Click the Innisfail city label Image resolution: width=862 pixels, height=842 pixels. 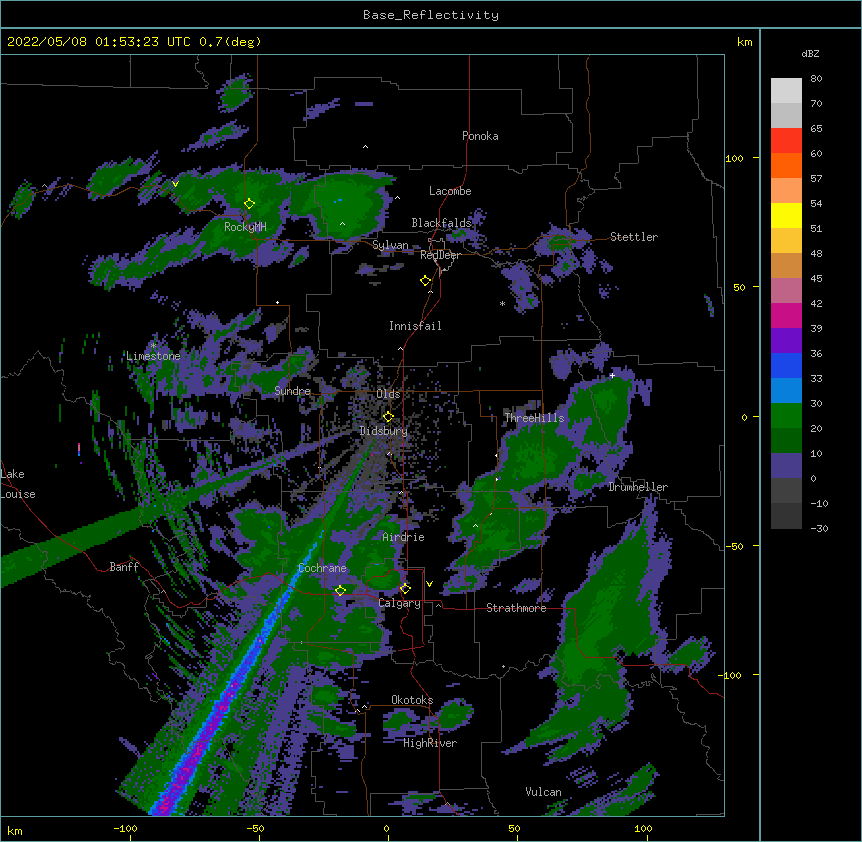point(415,326)
